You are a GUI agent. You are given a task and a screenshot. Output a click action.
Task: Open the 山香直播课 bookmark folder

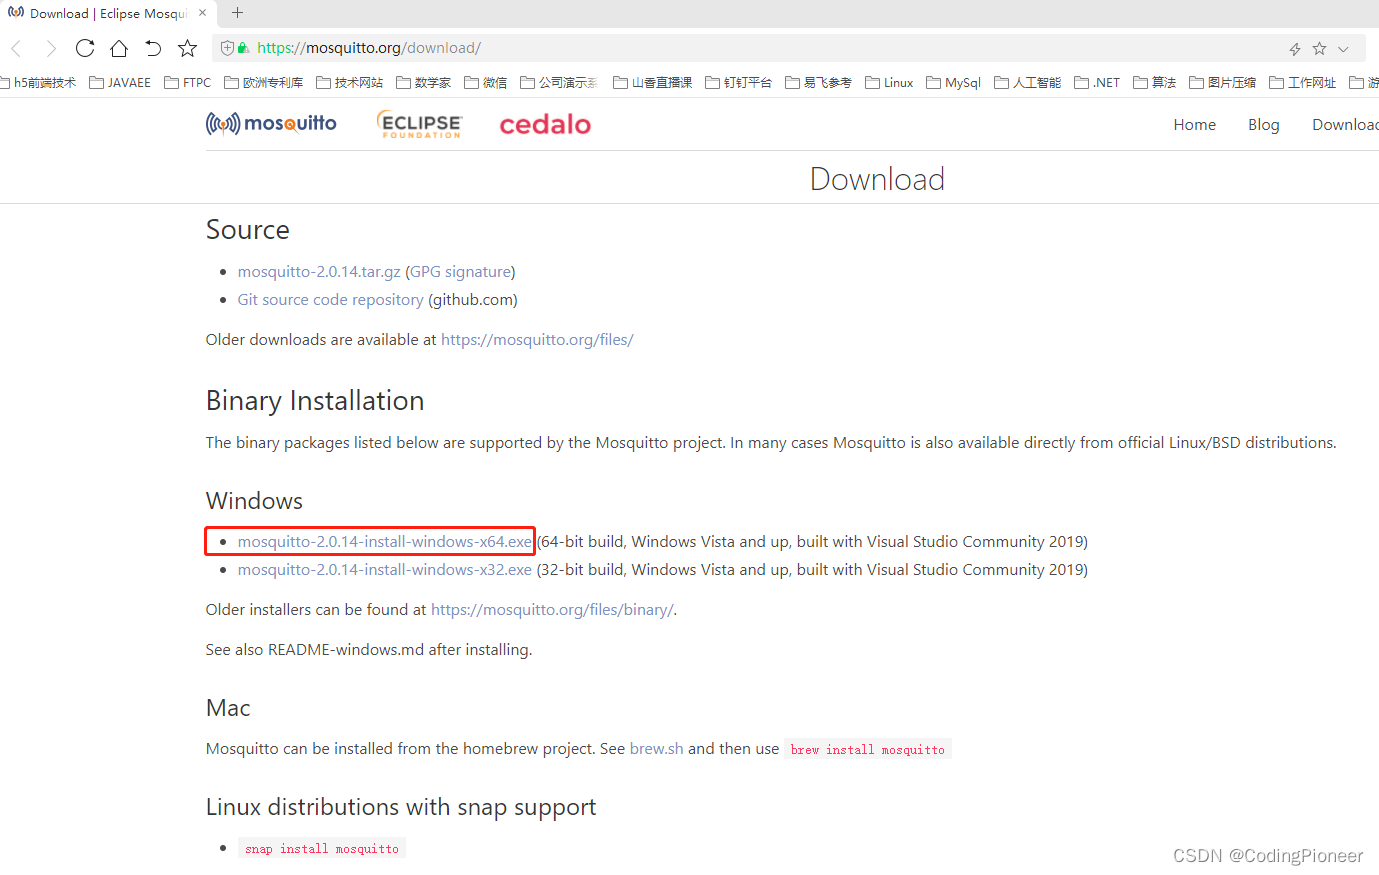(652, 83)
